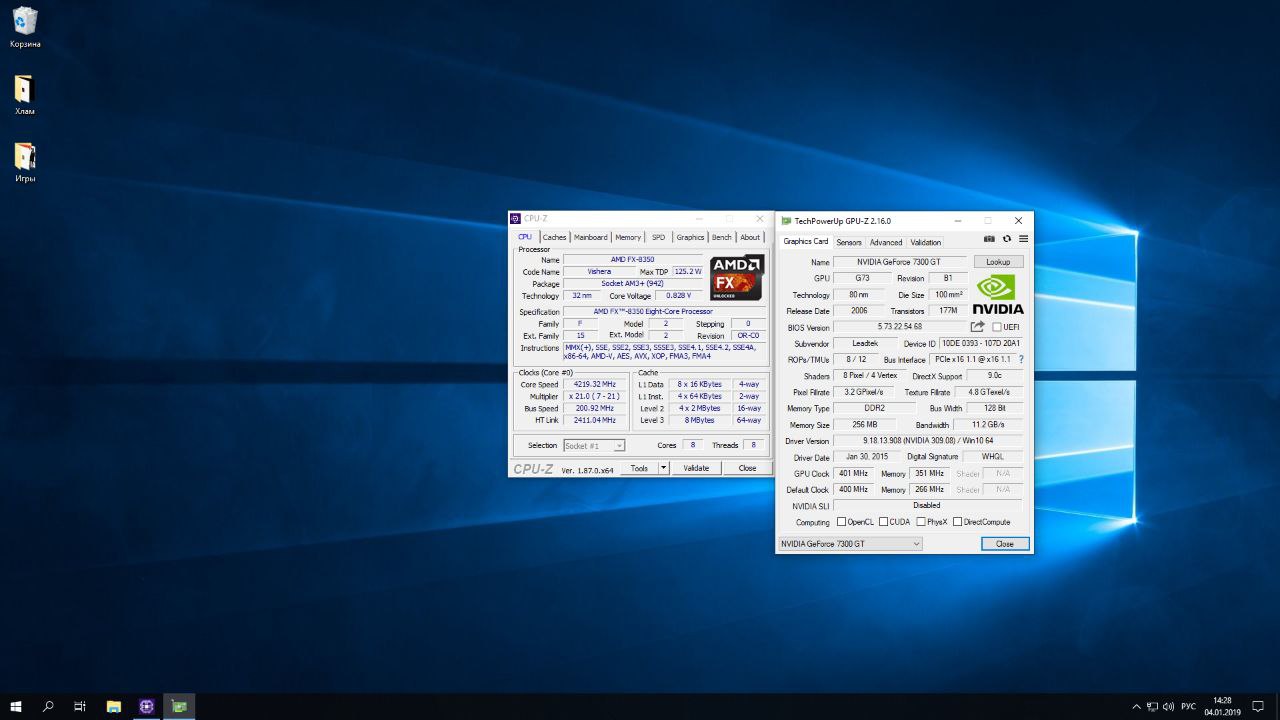
Task: Click the Close button in GPU-Z
Action: 1004,544
